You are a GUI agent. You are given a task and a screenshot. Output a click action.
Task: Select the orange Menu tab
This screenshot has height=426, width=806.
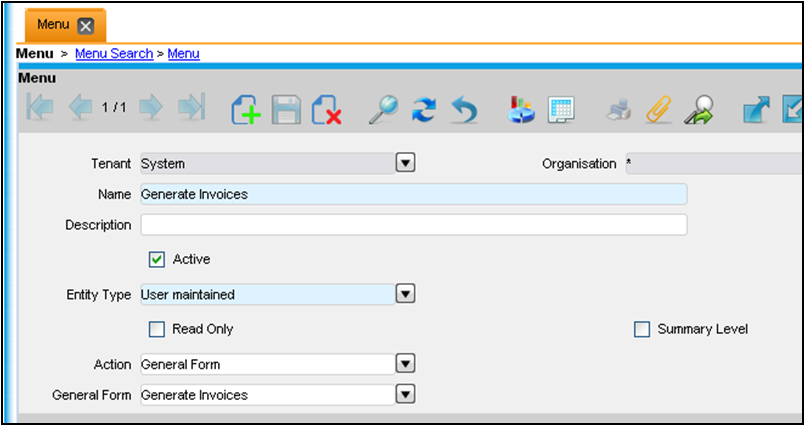click(x=54, y=24)
